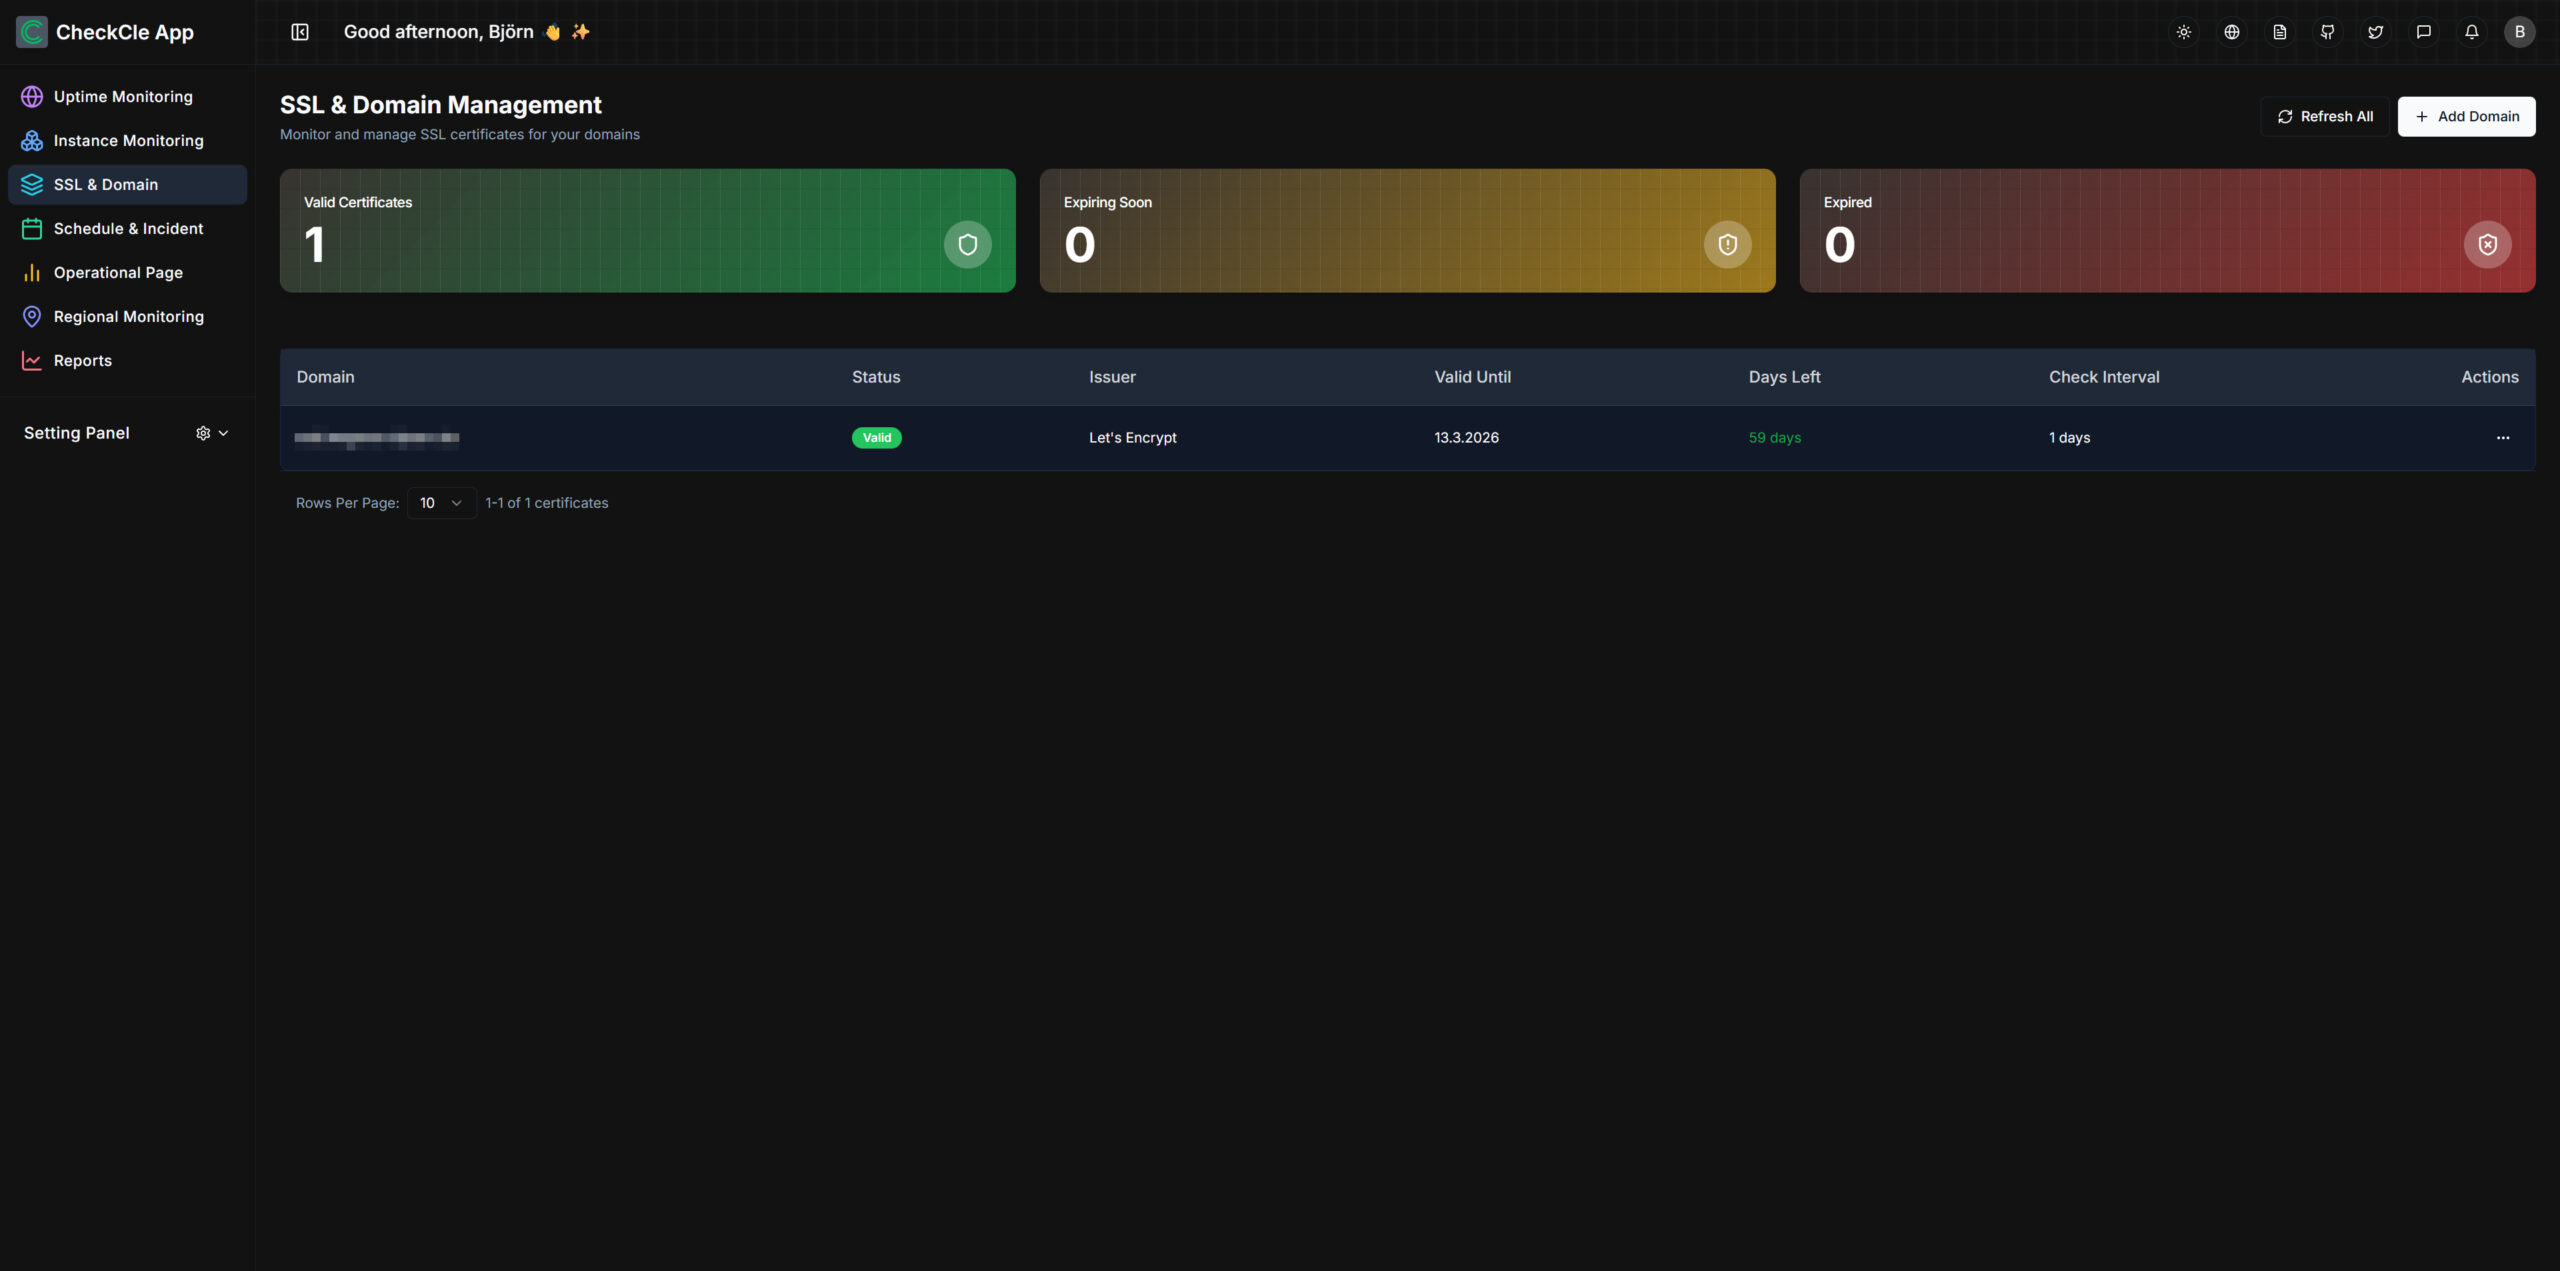The image size is (2560, 1271).
Task: Open the documentation file icon
Action: pos(2280,32)
